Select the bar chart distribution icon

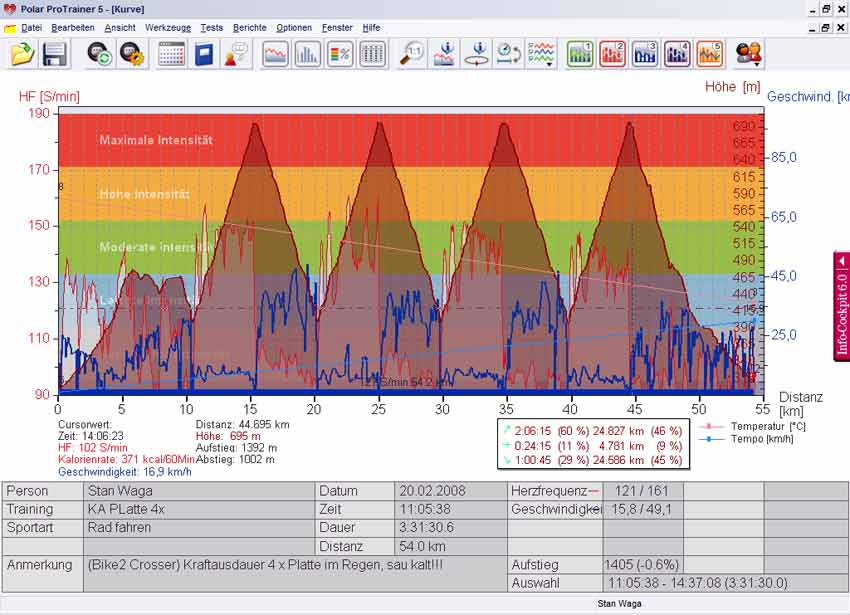point(308,54)
